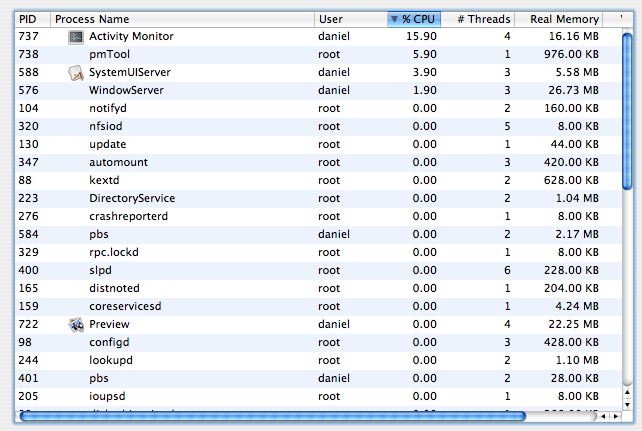Screen dimensions: 642x431
Task: Select the lookupd process row
Action: coord(318,361)
